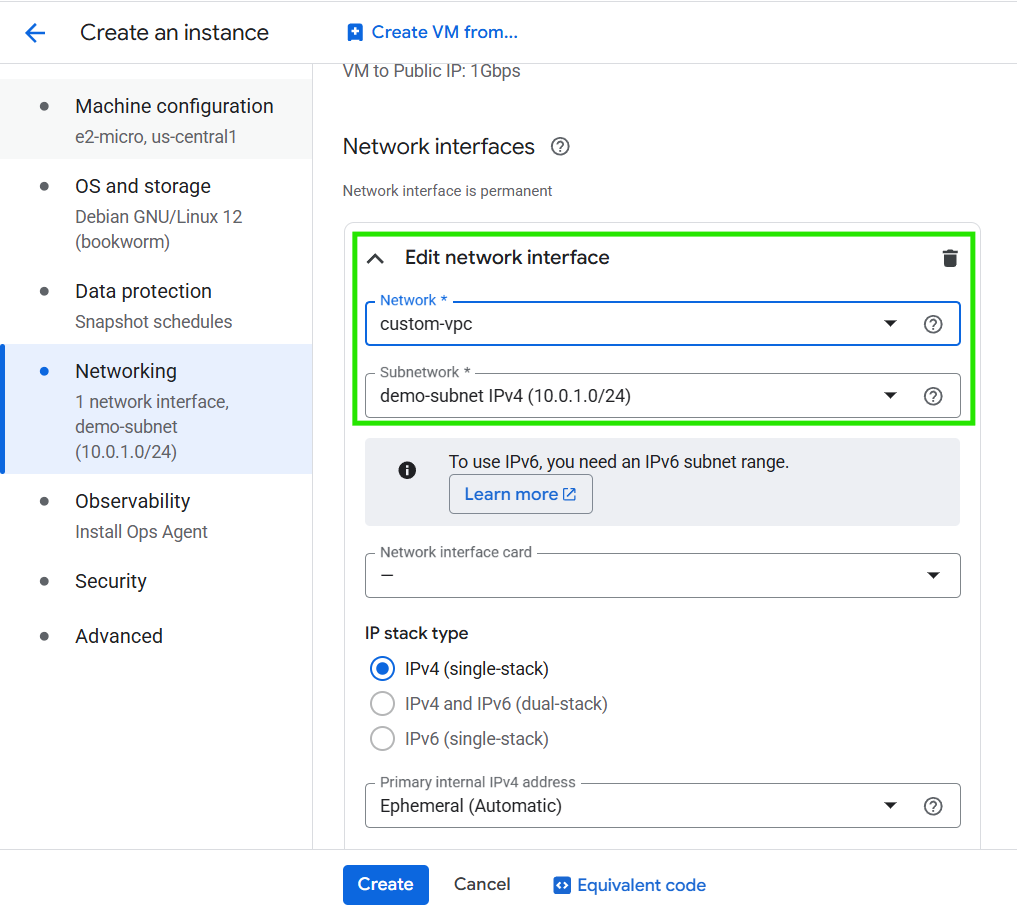Collapse the Edit network interface section
1017x918 pixels.
coord(375,258)
